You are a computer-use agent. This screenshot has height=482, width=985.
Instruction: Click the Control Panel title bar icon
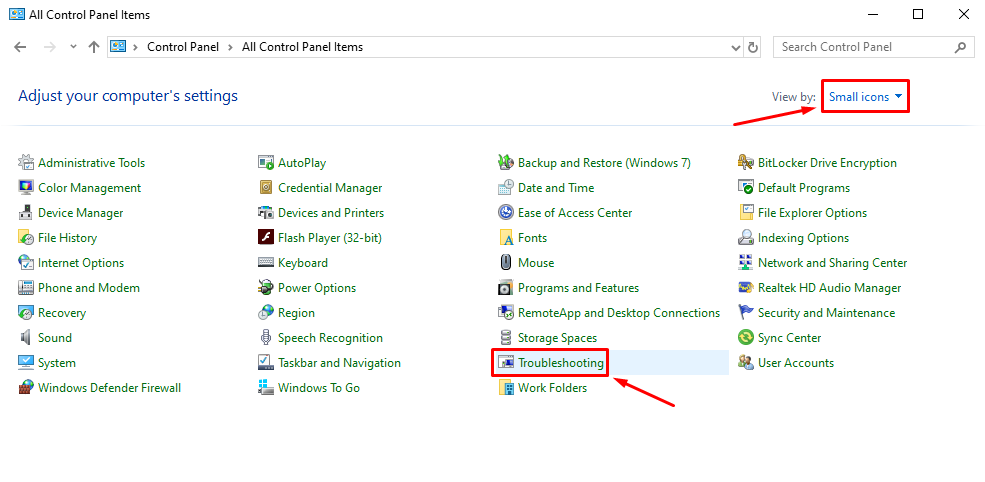click(16, 14)
